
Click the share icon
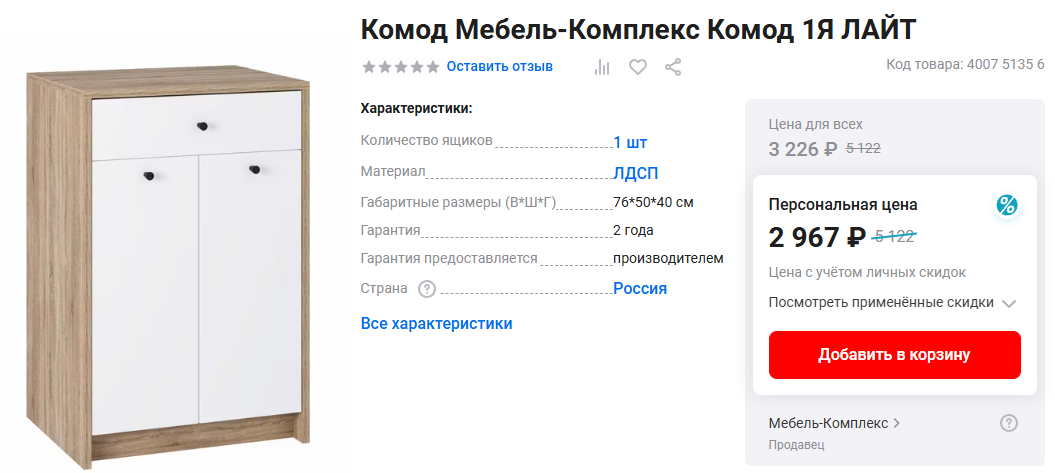point(673,67)
